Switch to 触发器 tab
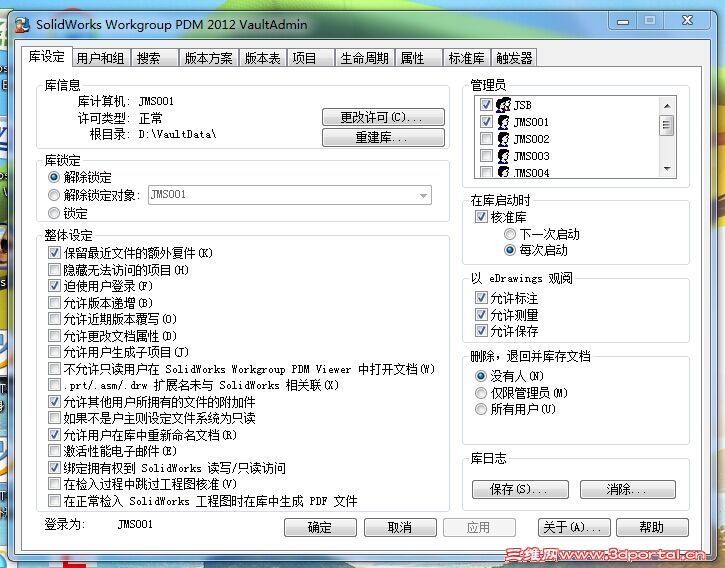Screen dimensions: 725x568 click(514, 58)
